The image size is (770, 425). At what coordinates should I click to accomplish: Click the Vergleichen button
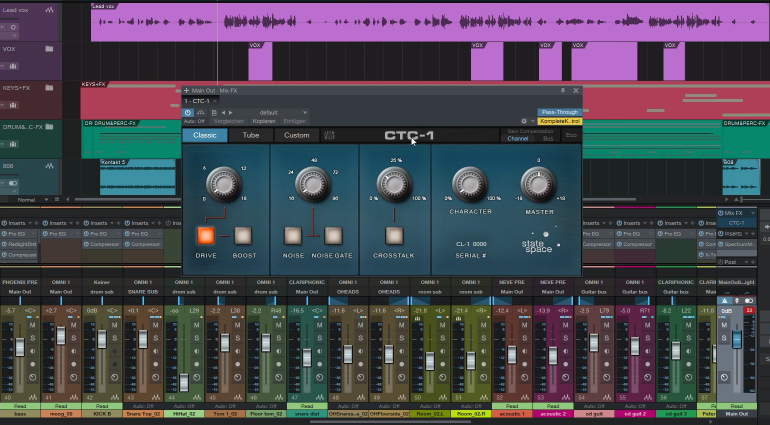click(x=228, y=121)
